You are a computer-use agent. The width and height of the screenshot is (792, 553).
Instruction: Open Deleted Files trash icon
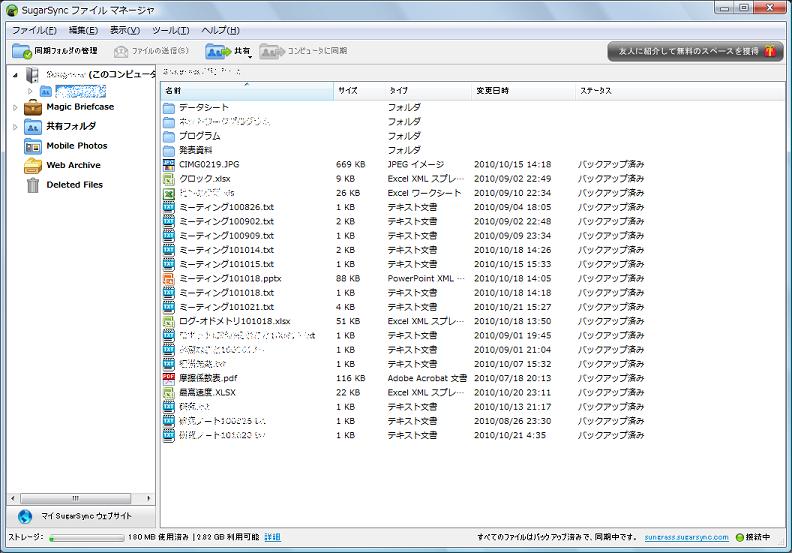pos(33,185)
